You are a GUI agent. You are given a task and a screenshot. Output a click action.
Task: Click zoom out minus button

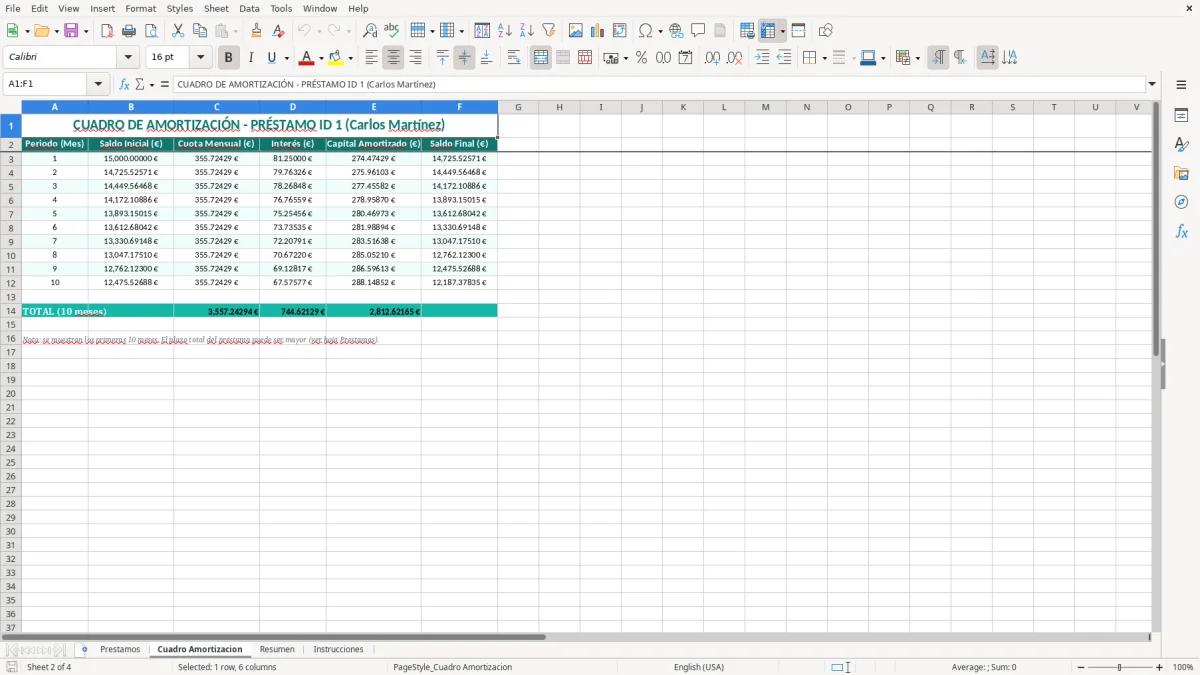(x=1081, y=667)
